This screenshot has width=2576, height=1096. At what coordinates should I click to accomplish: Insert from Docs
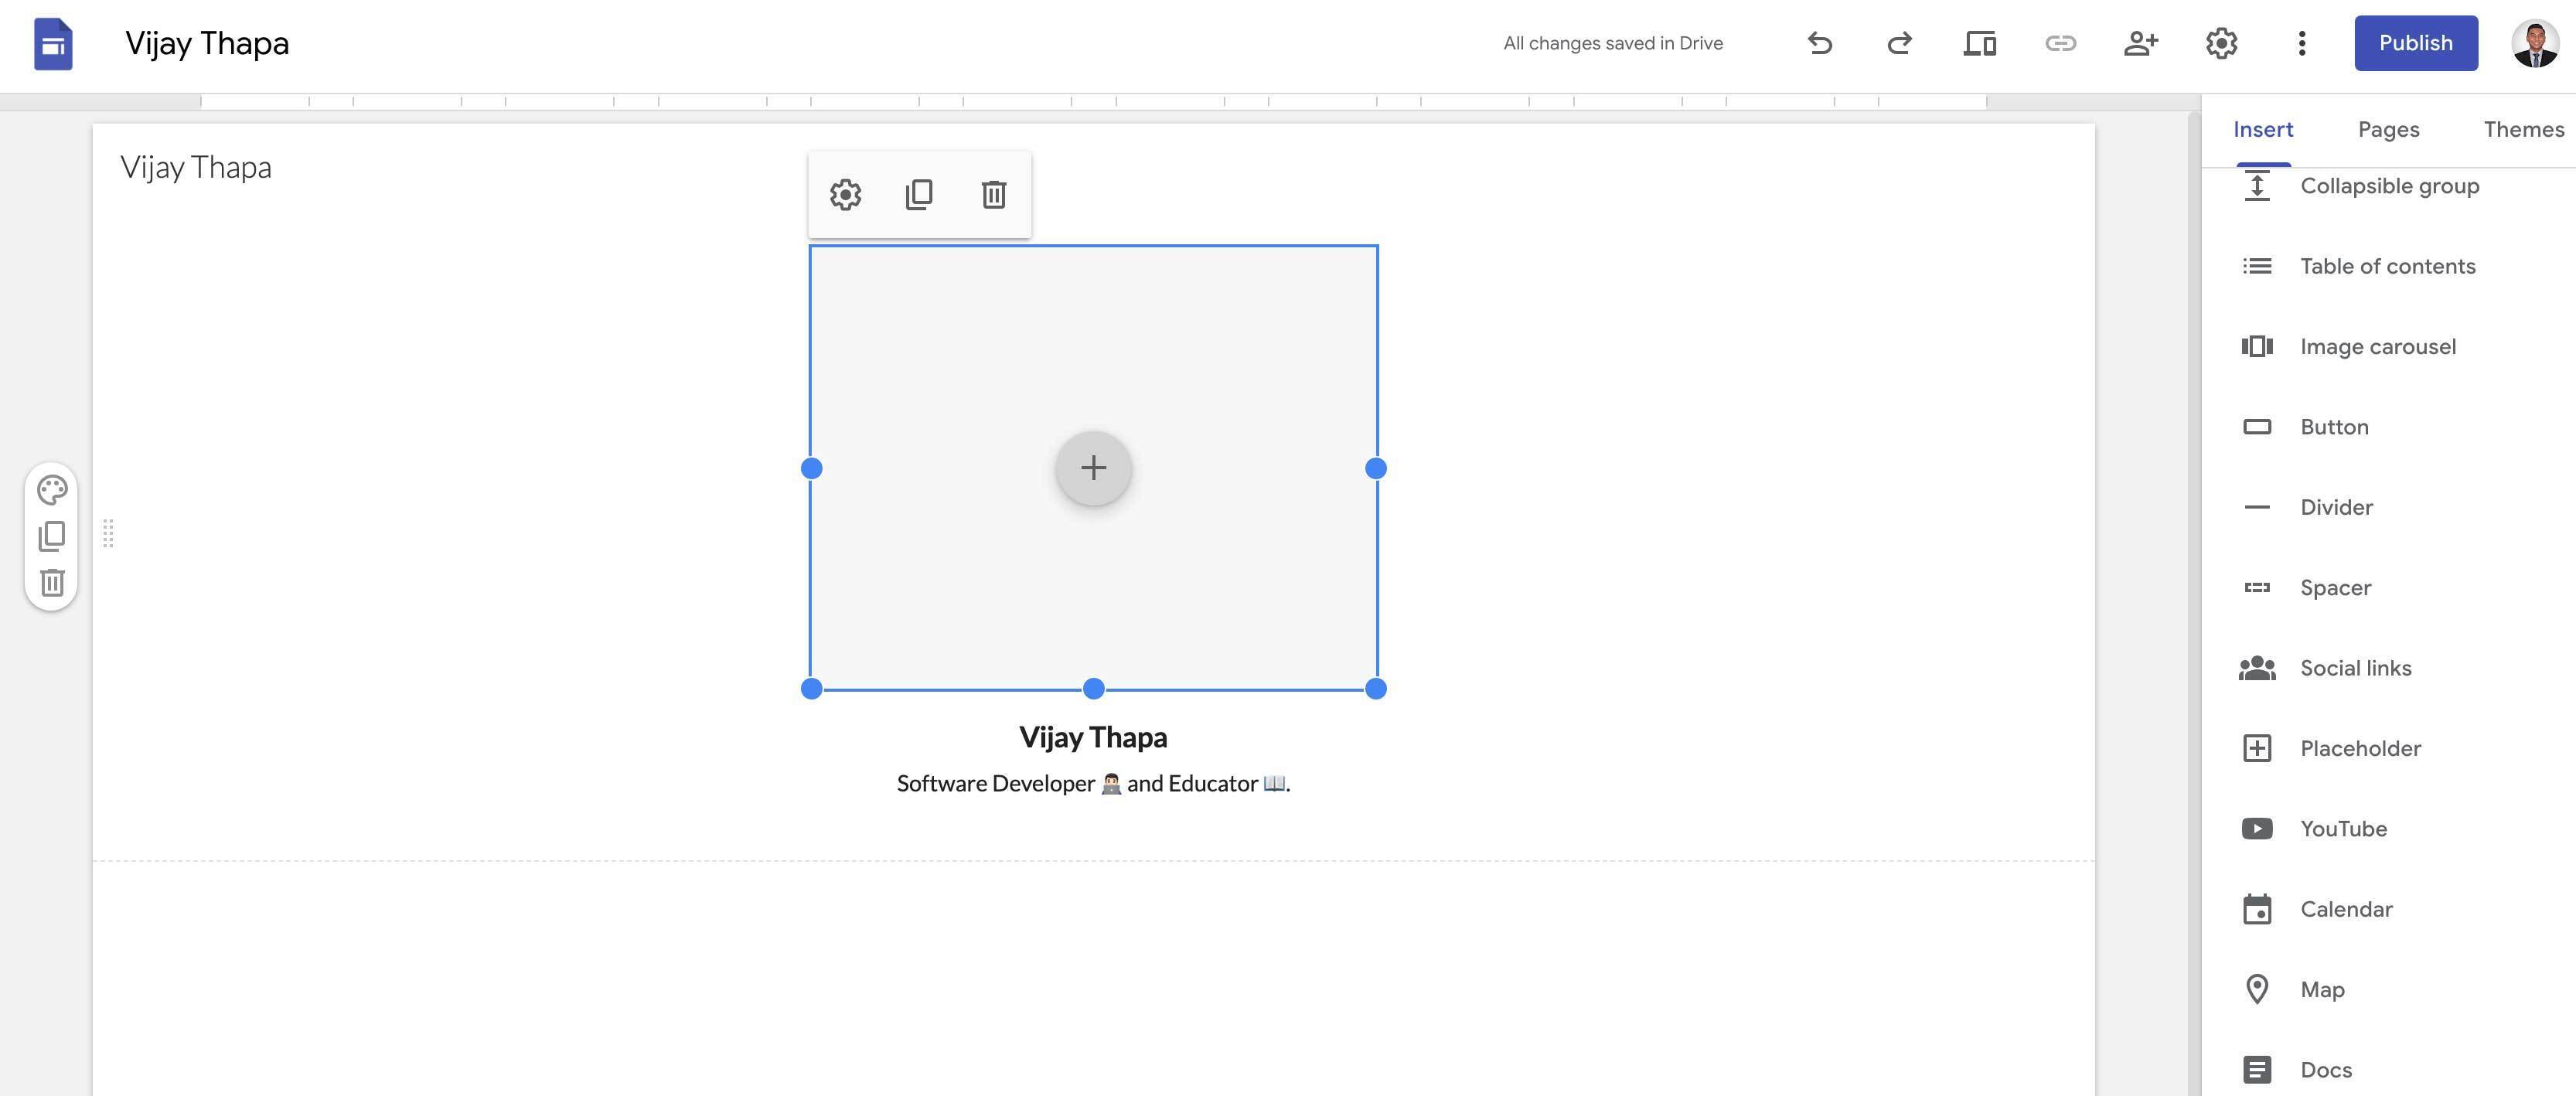point(2389,1070)
